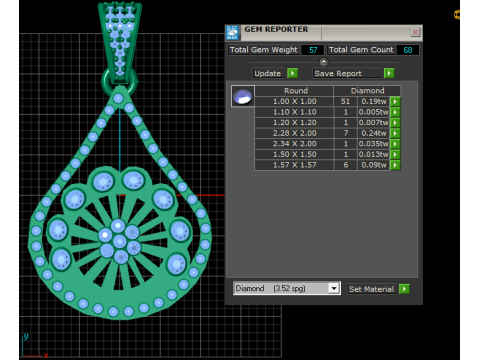
Task: Select the 2.28 X 2.00 size cell
Action: [x=294, y=133]
